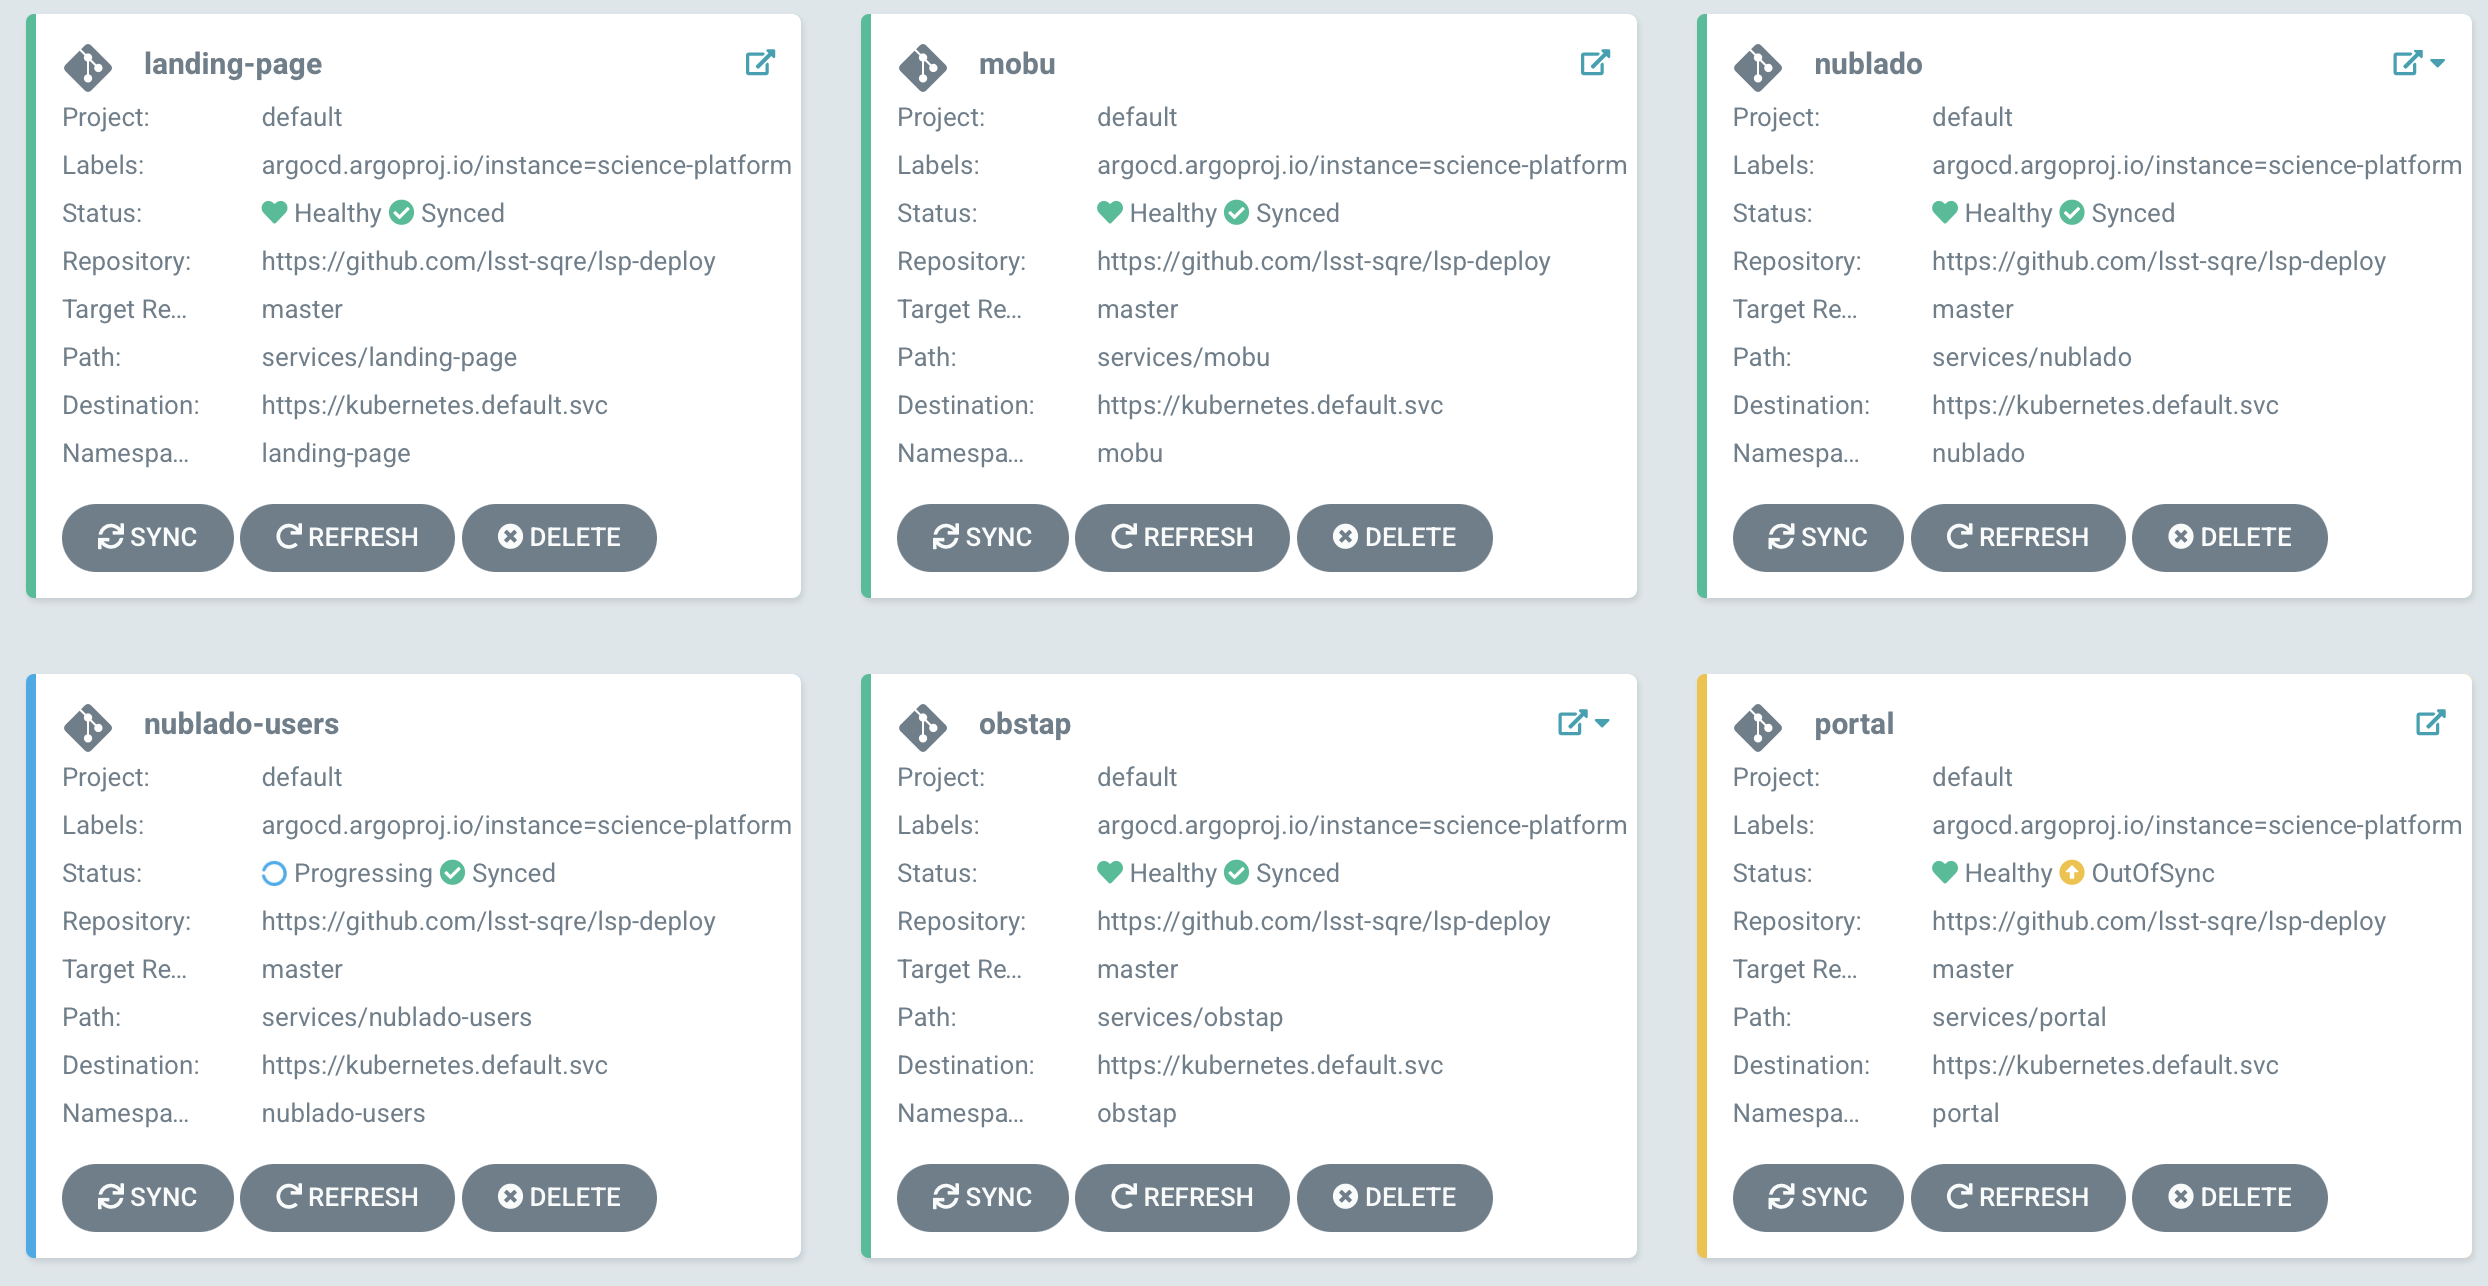Sync the landing-page application

[148, 537]
